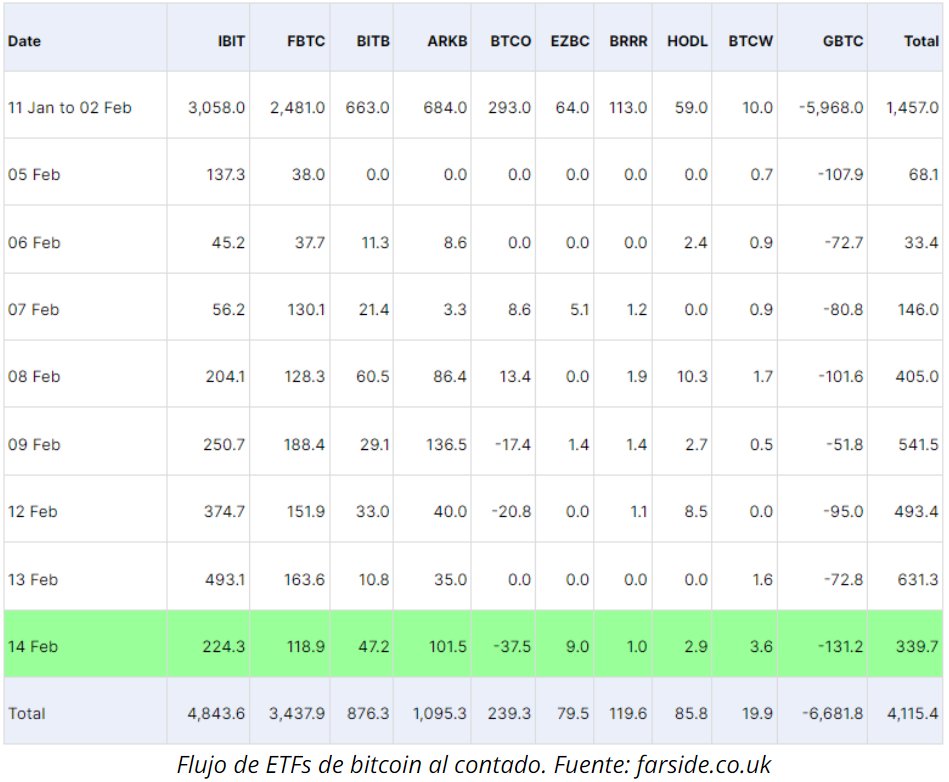The height and width of the screenshot is (782, 949).
Task: Click FBTC value 2,481.0
Action: coord(297,108)
